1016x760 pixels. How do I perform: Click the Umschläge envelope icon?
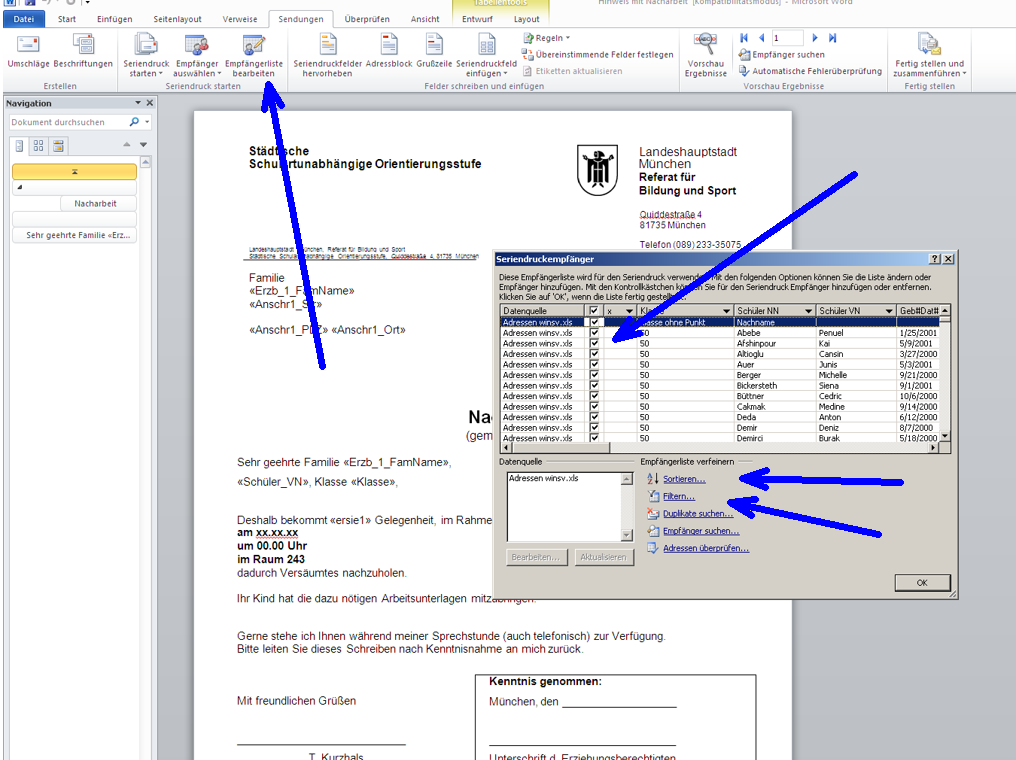coord(28,50)
